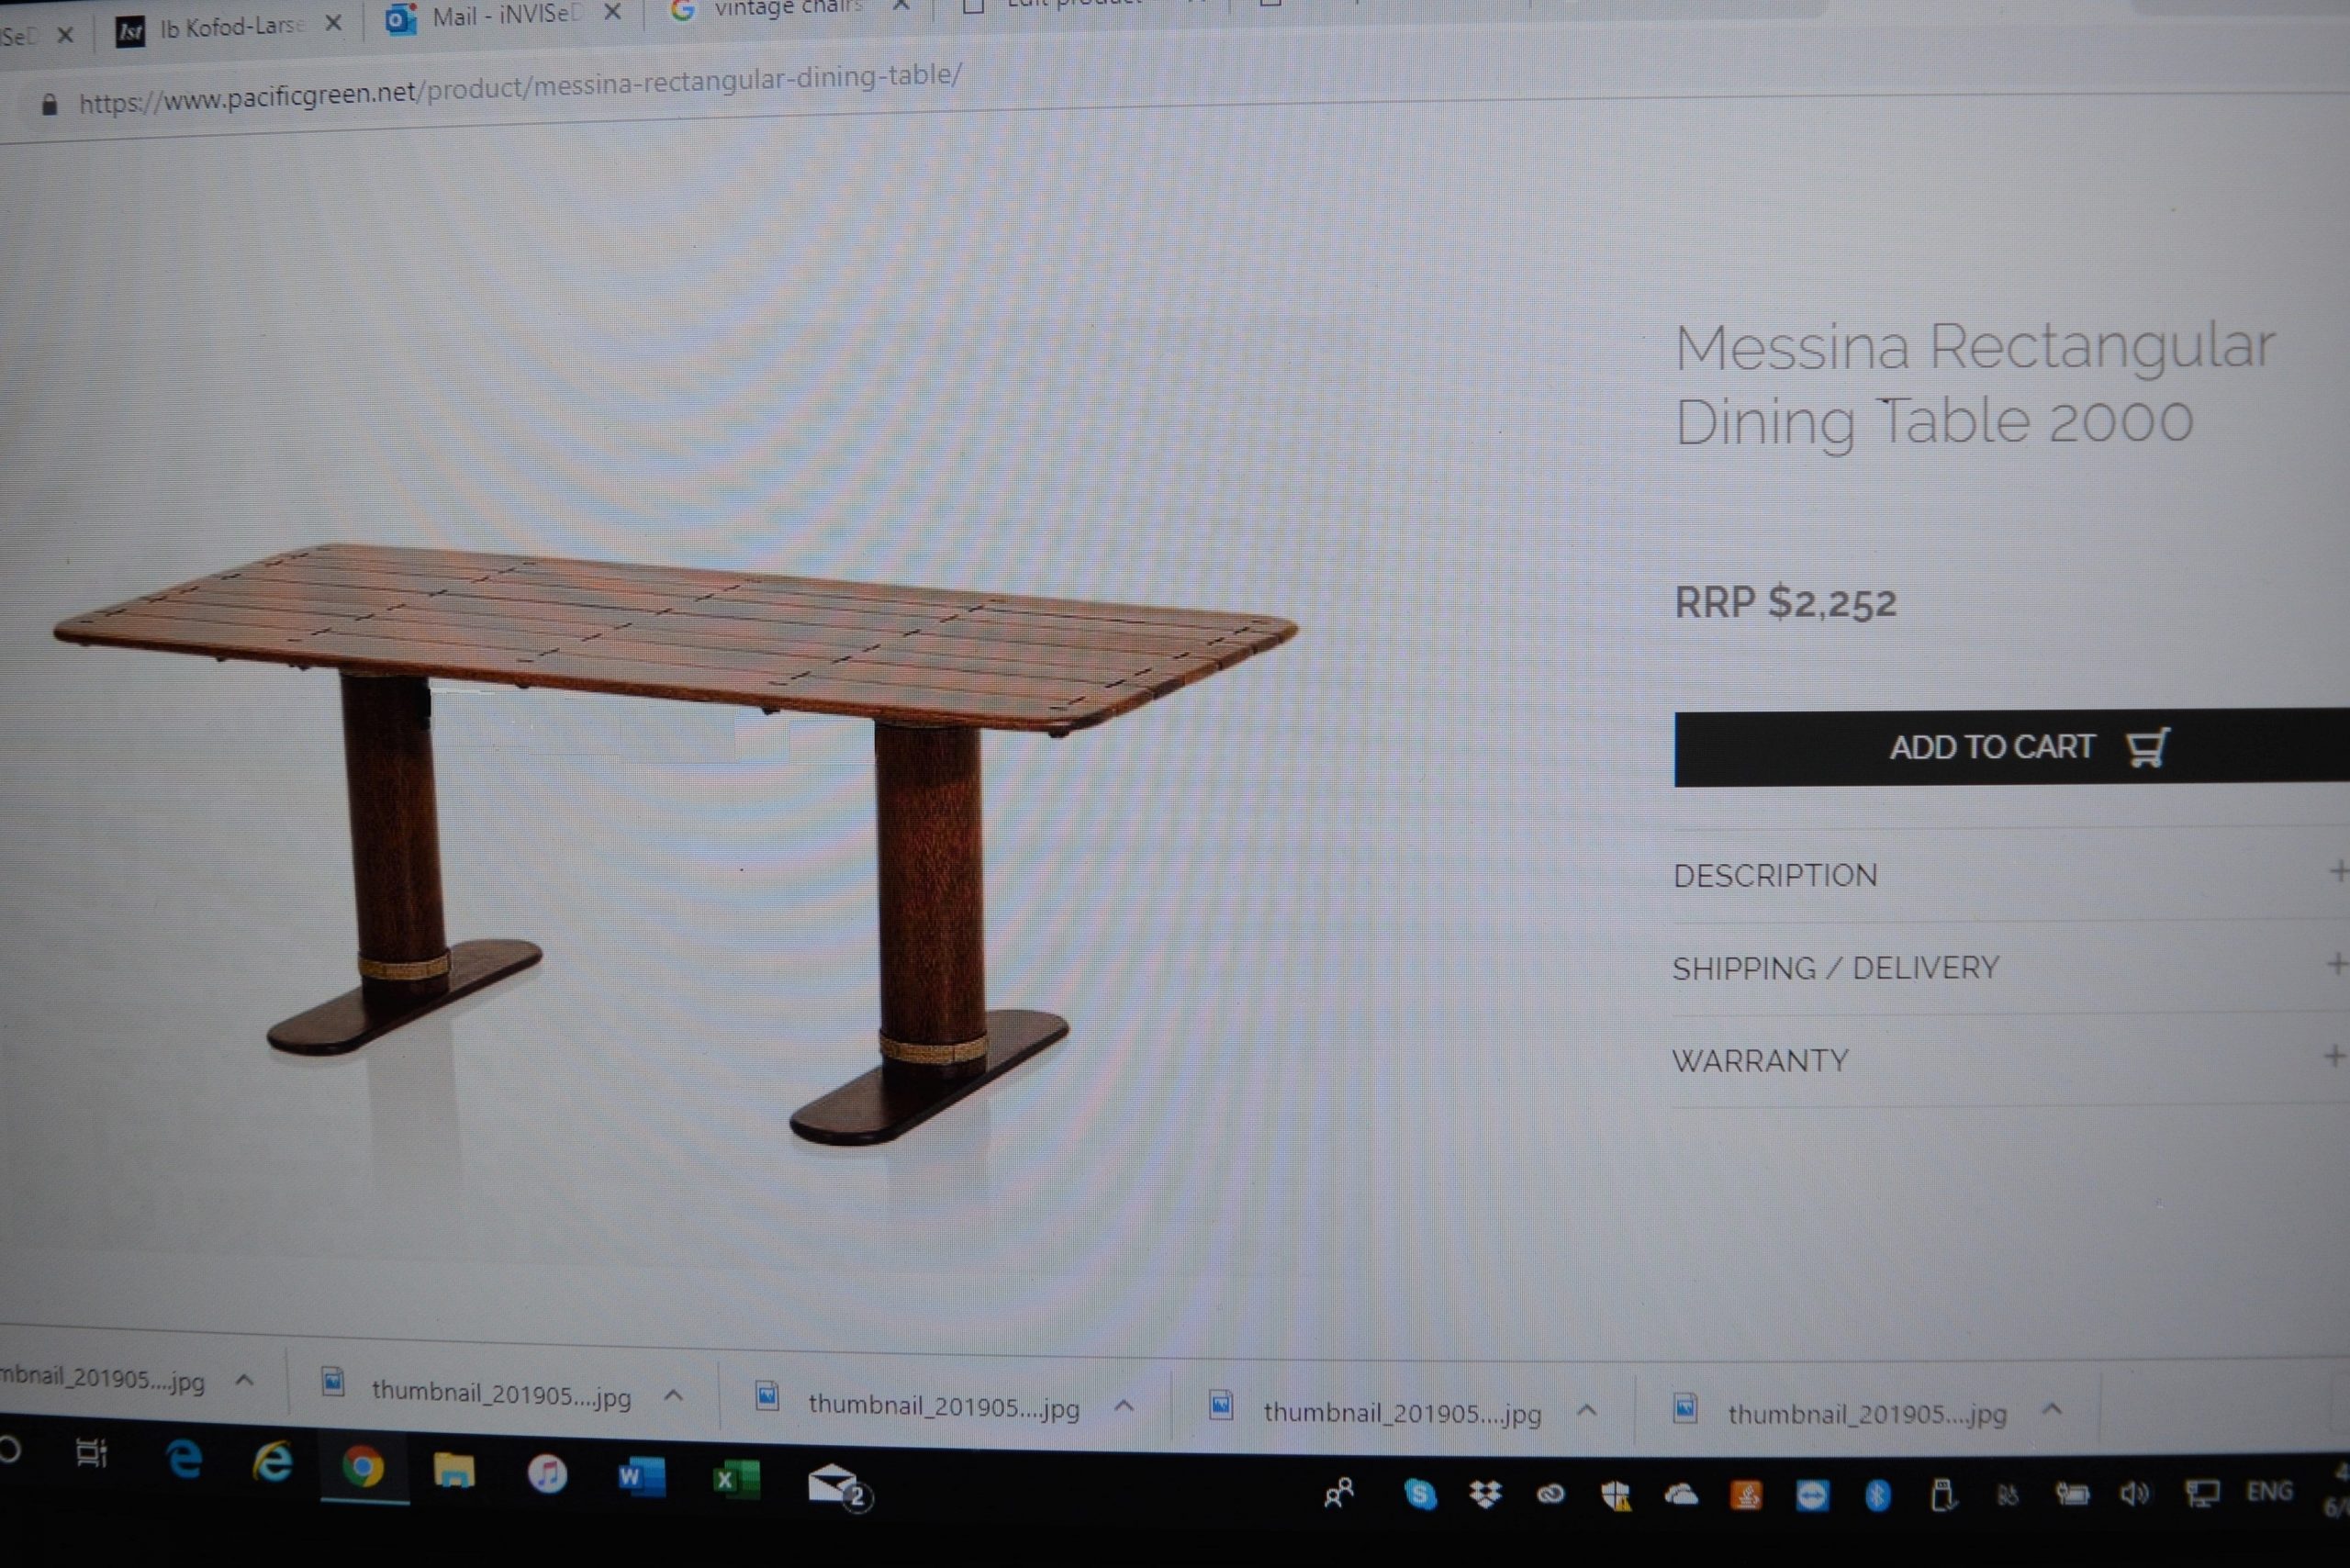
Task: Open Skype icon in system tray
Action: tap(1420, 1494)
